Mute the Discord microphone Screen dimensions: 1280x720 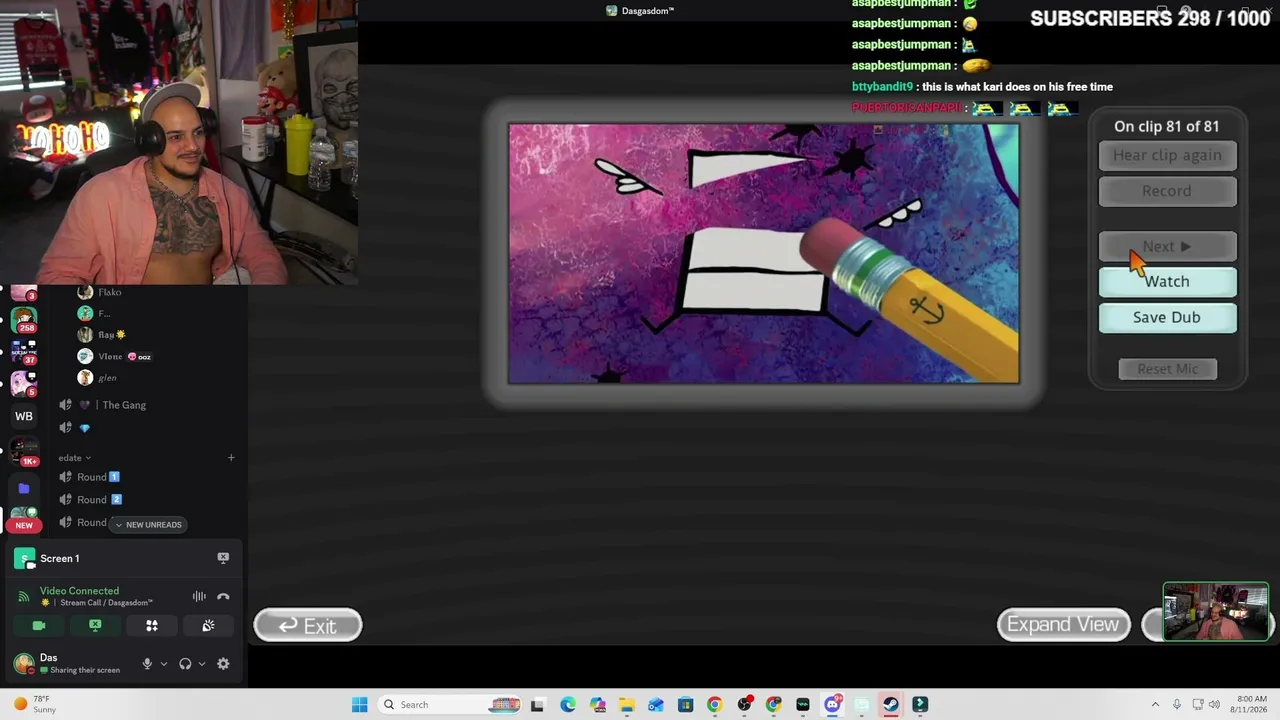[x=147, y=664]
